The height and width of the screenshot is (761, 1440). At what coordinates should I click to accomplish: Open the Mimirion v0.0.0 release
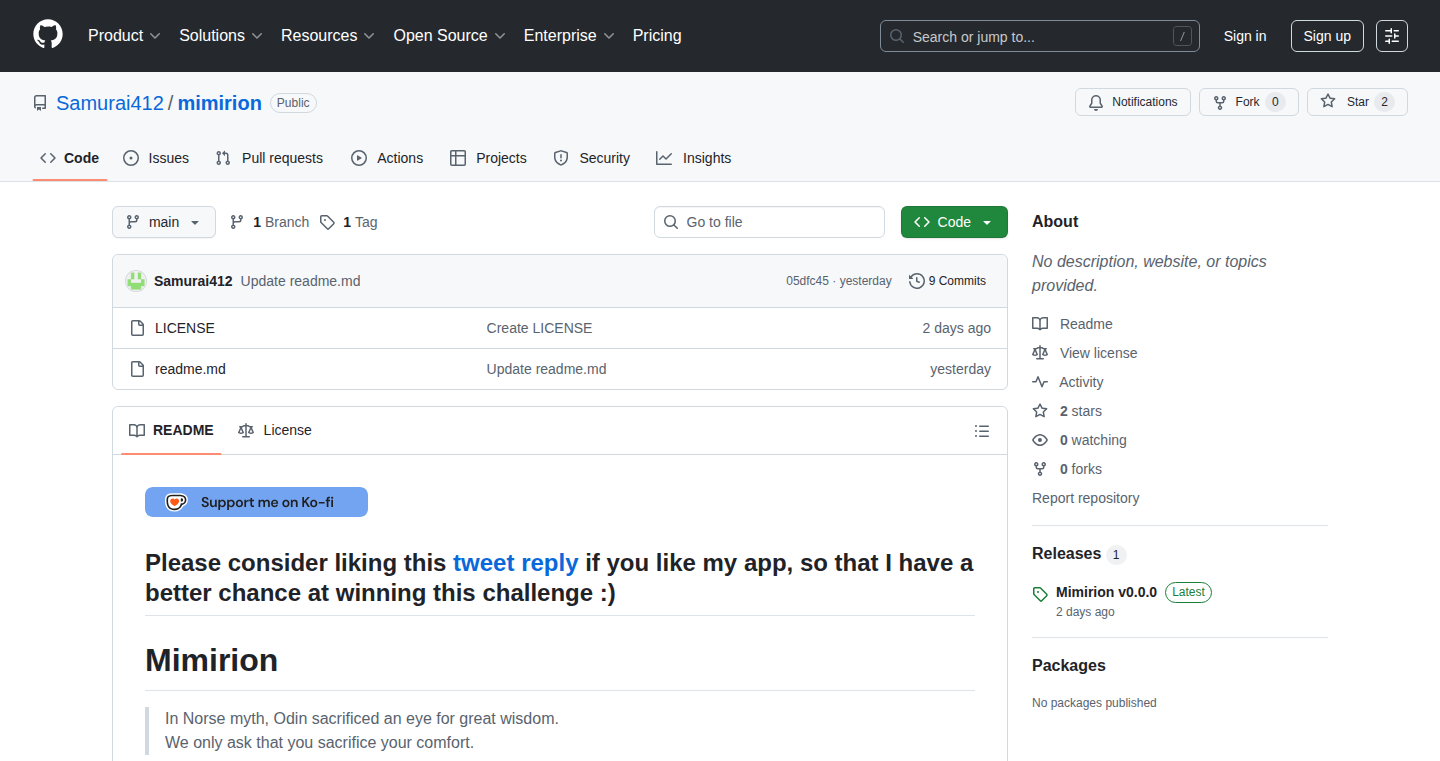[1106, 592]
